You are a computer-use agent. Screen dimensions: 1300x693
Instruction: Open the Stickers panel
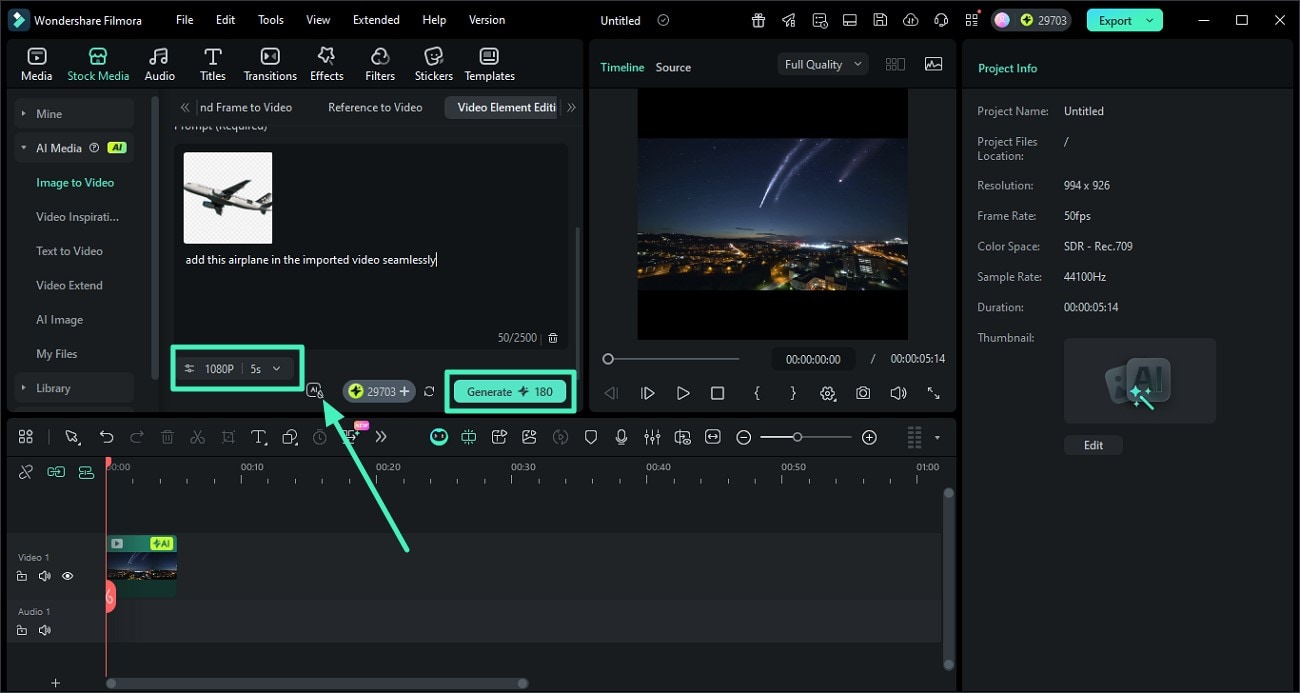pos(433,64)
